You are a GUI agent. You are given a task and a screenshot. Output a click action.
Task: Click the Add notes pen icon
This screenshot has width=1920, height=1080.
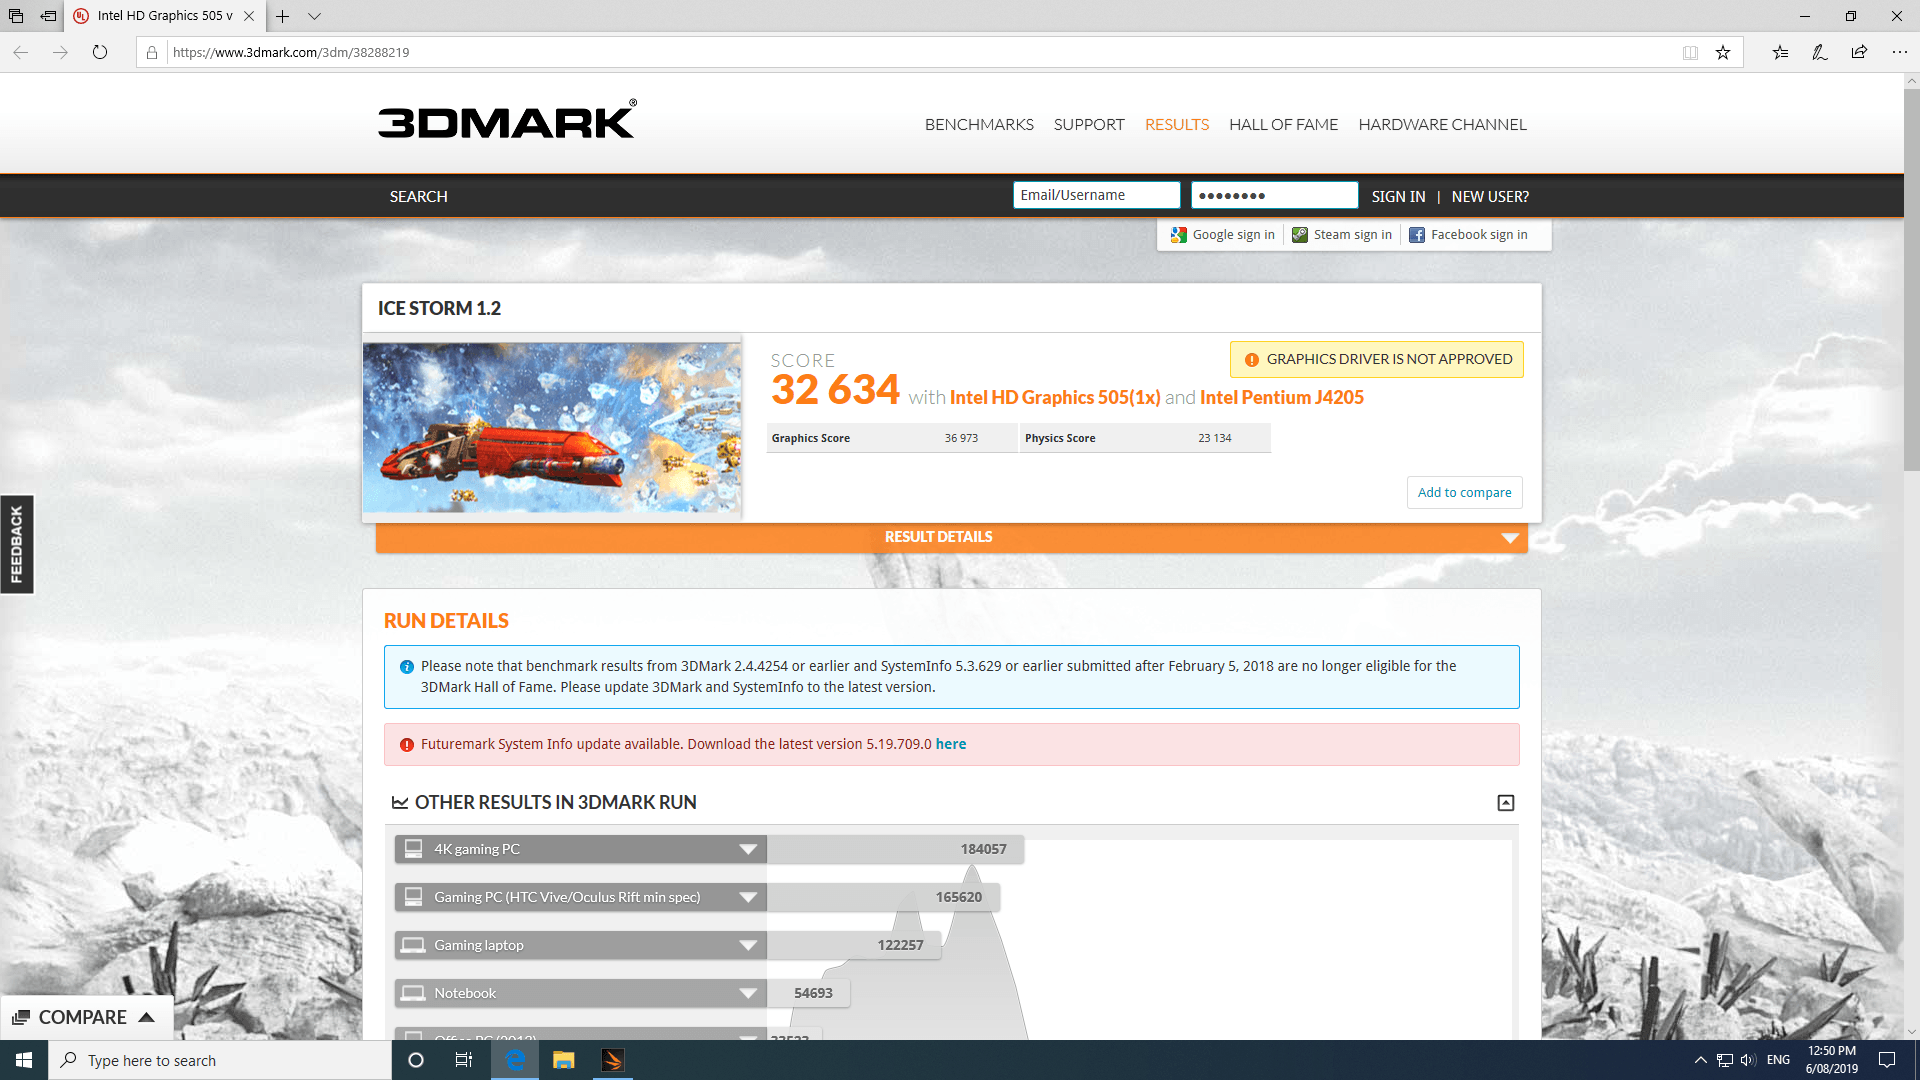pyautogui.click(x=1819, y=52)
